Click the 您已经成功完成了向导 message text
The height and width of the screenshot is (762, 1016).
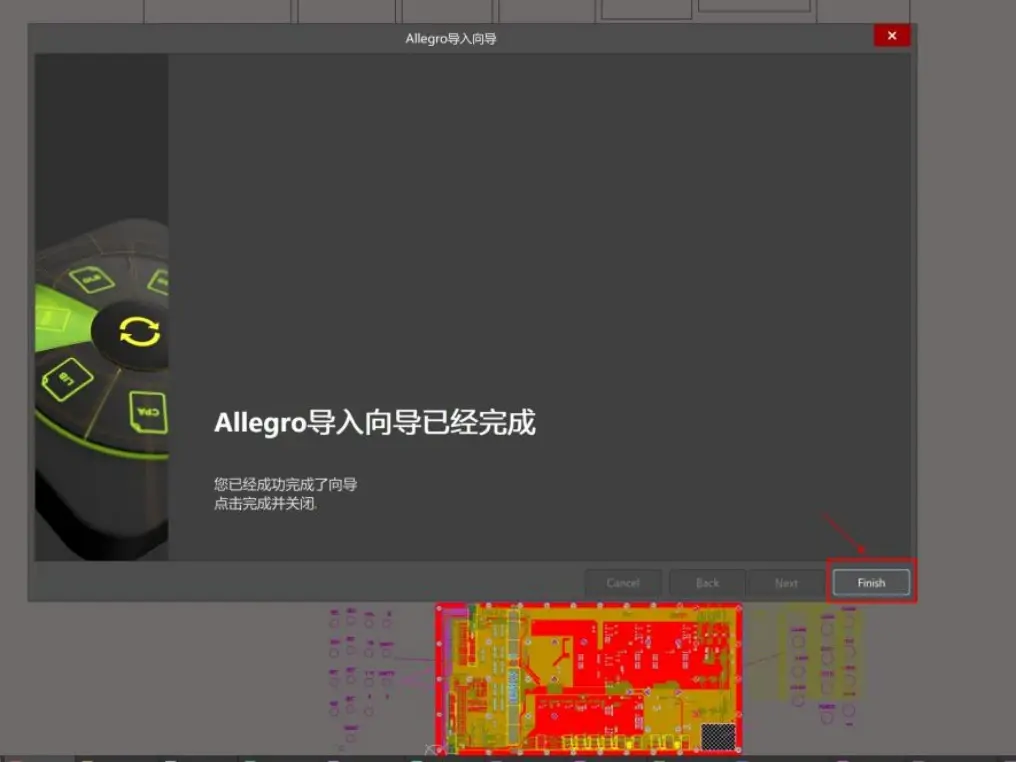click(x=286, y=484)
